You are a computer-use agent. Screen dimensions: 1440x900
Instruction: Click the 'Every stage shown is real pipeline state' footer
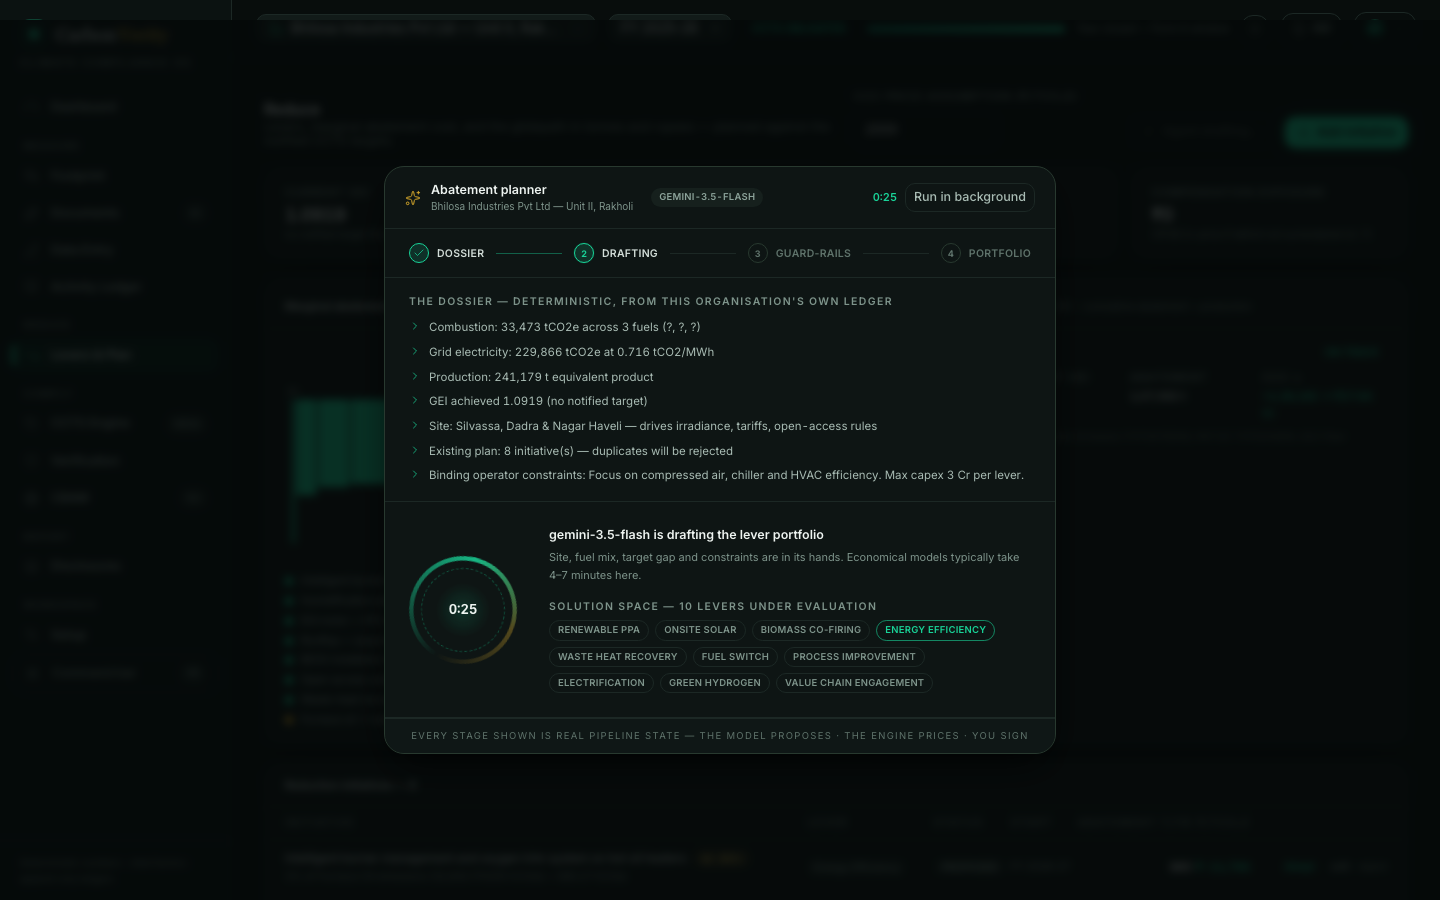[x=719, y=736]
